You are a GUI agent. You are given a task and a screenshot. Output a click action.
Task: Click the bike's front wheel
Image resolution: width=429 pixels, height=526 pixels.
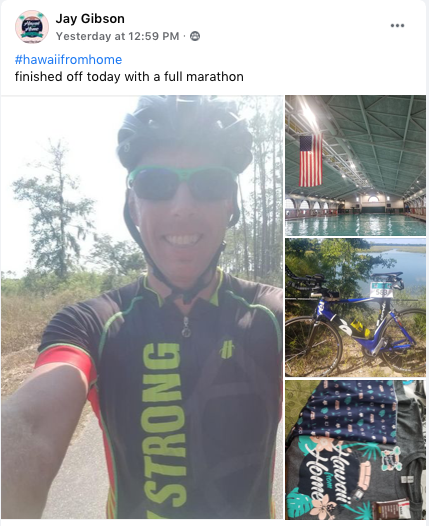point(313,346)
